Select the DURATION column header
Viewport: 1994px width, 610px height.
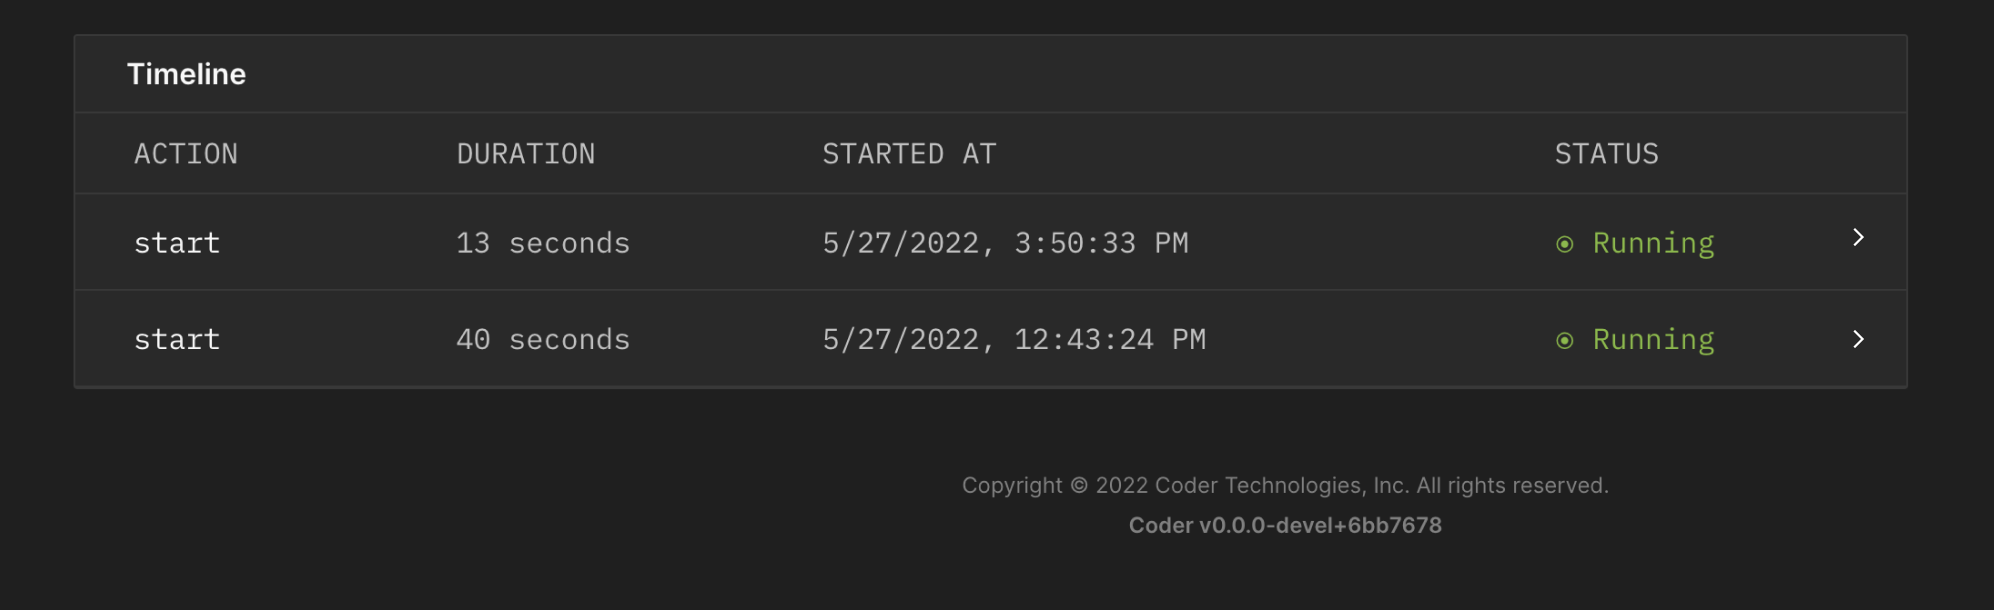click(525, 153)
